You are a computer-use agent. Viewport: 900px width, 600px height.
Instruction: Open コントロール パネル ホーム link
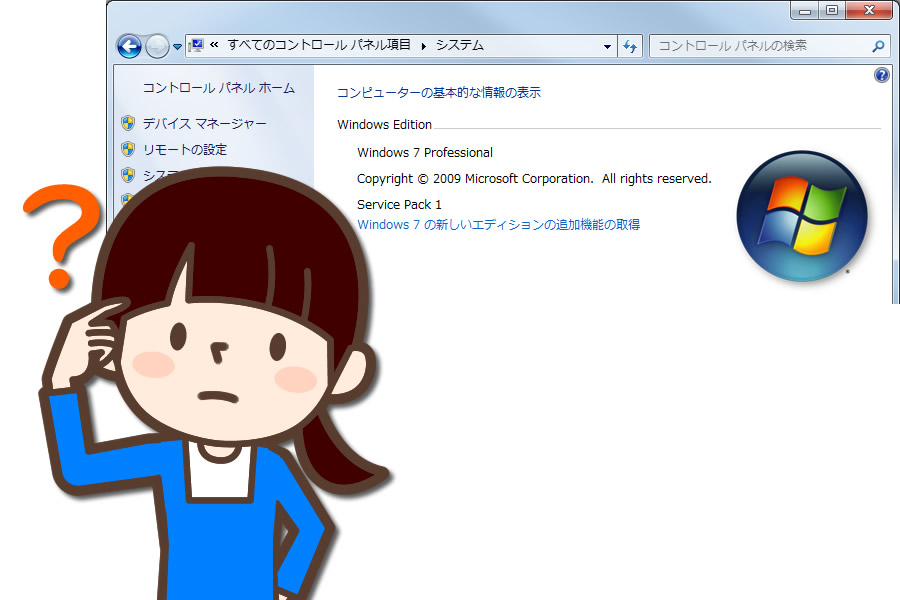coord(219,88)
